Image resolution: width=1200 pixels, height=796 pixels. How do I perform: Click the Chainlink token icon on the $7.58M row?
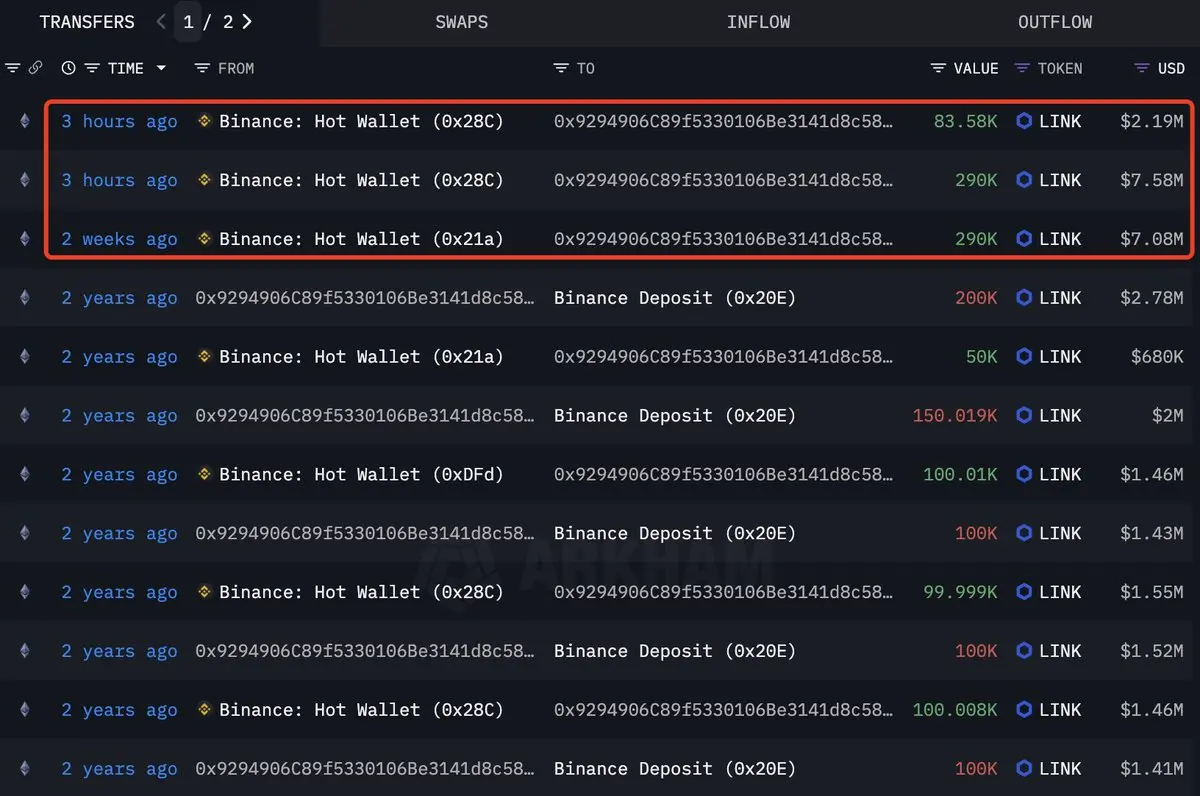pos(1024,180)
